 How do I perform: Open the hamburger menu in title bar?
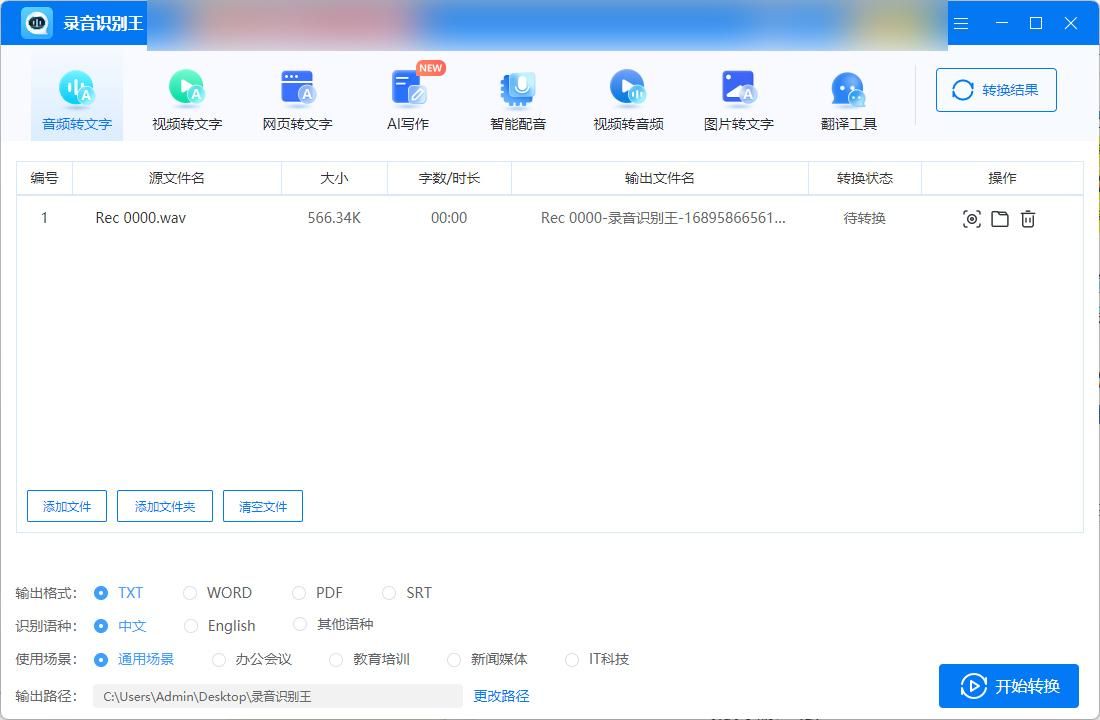point(961,23)
